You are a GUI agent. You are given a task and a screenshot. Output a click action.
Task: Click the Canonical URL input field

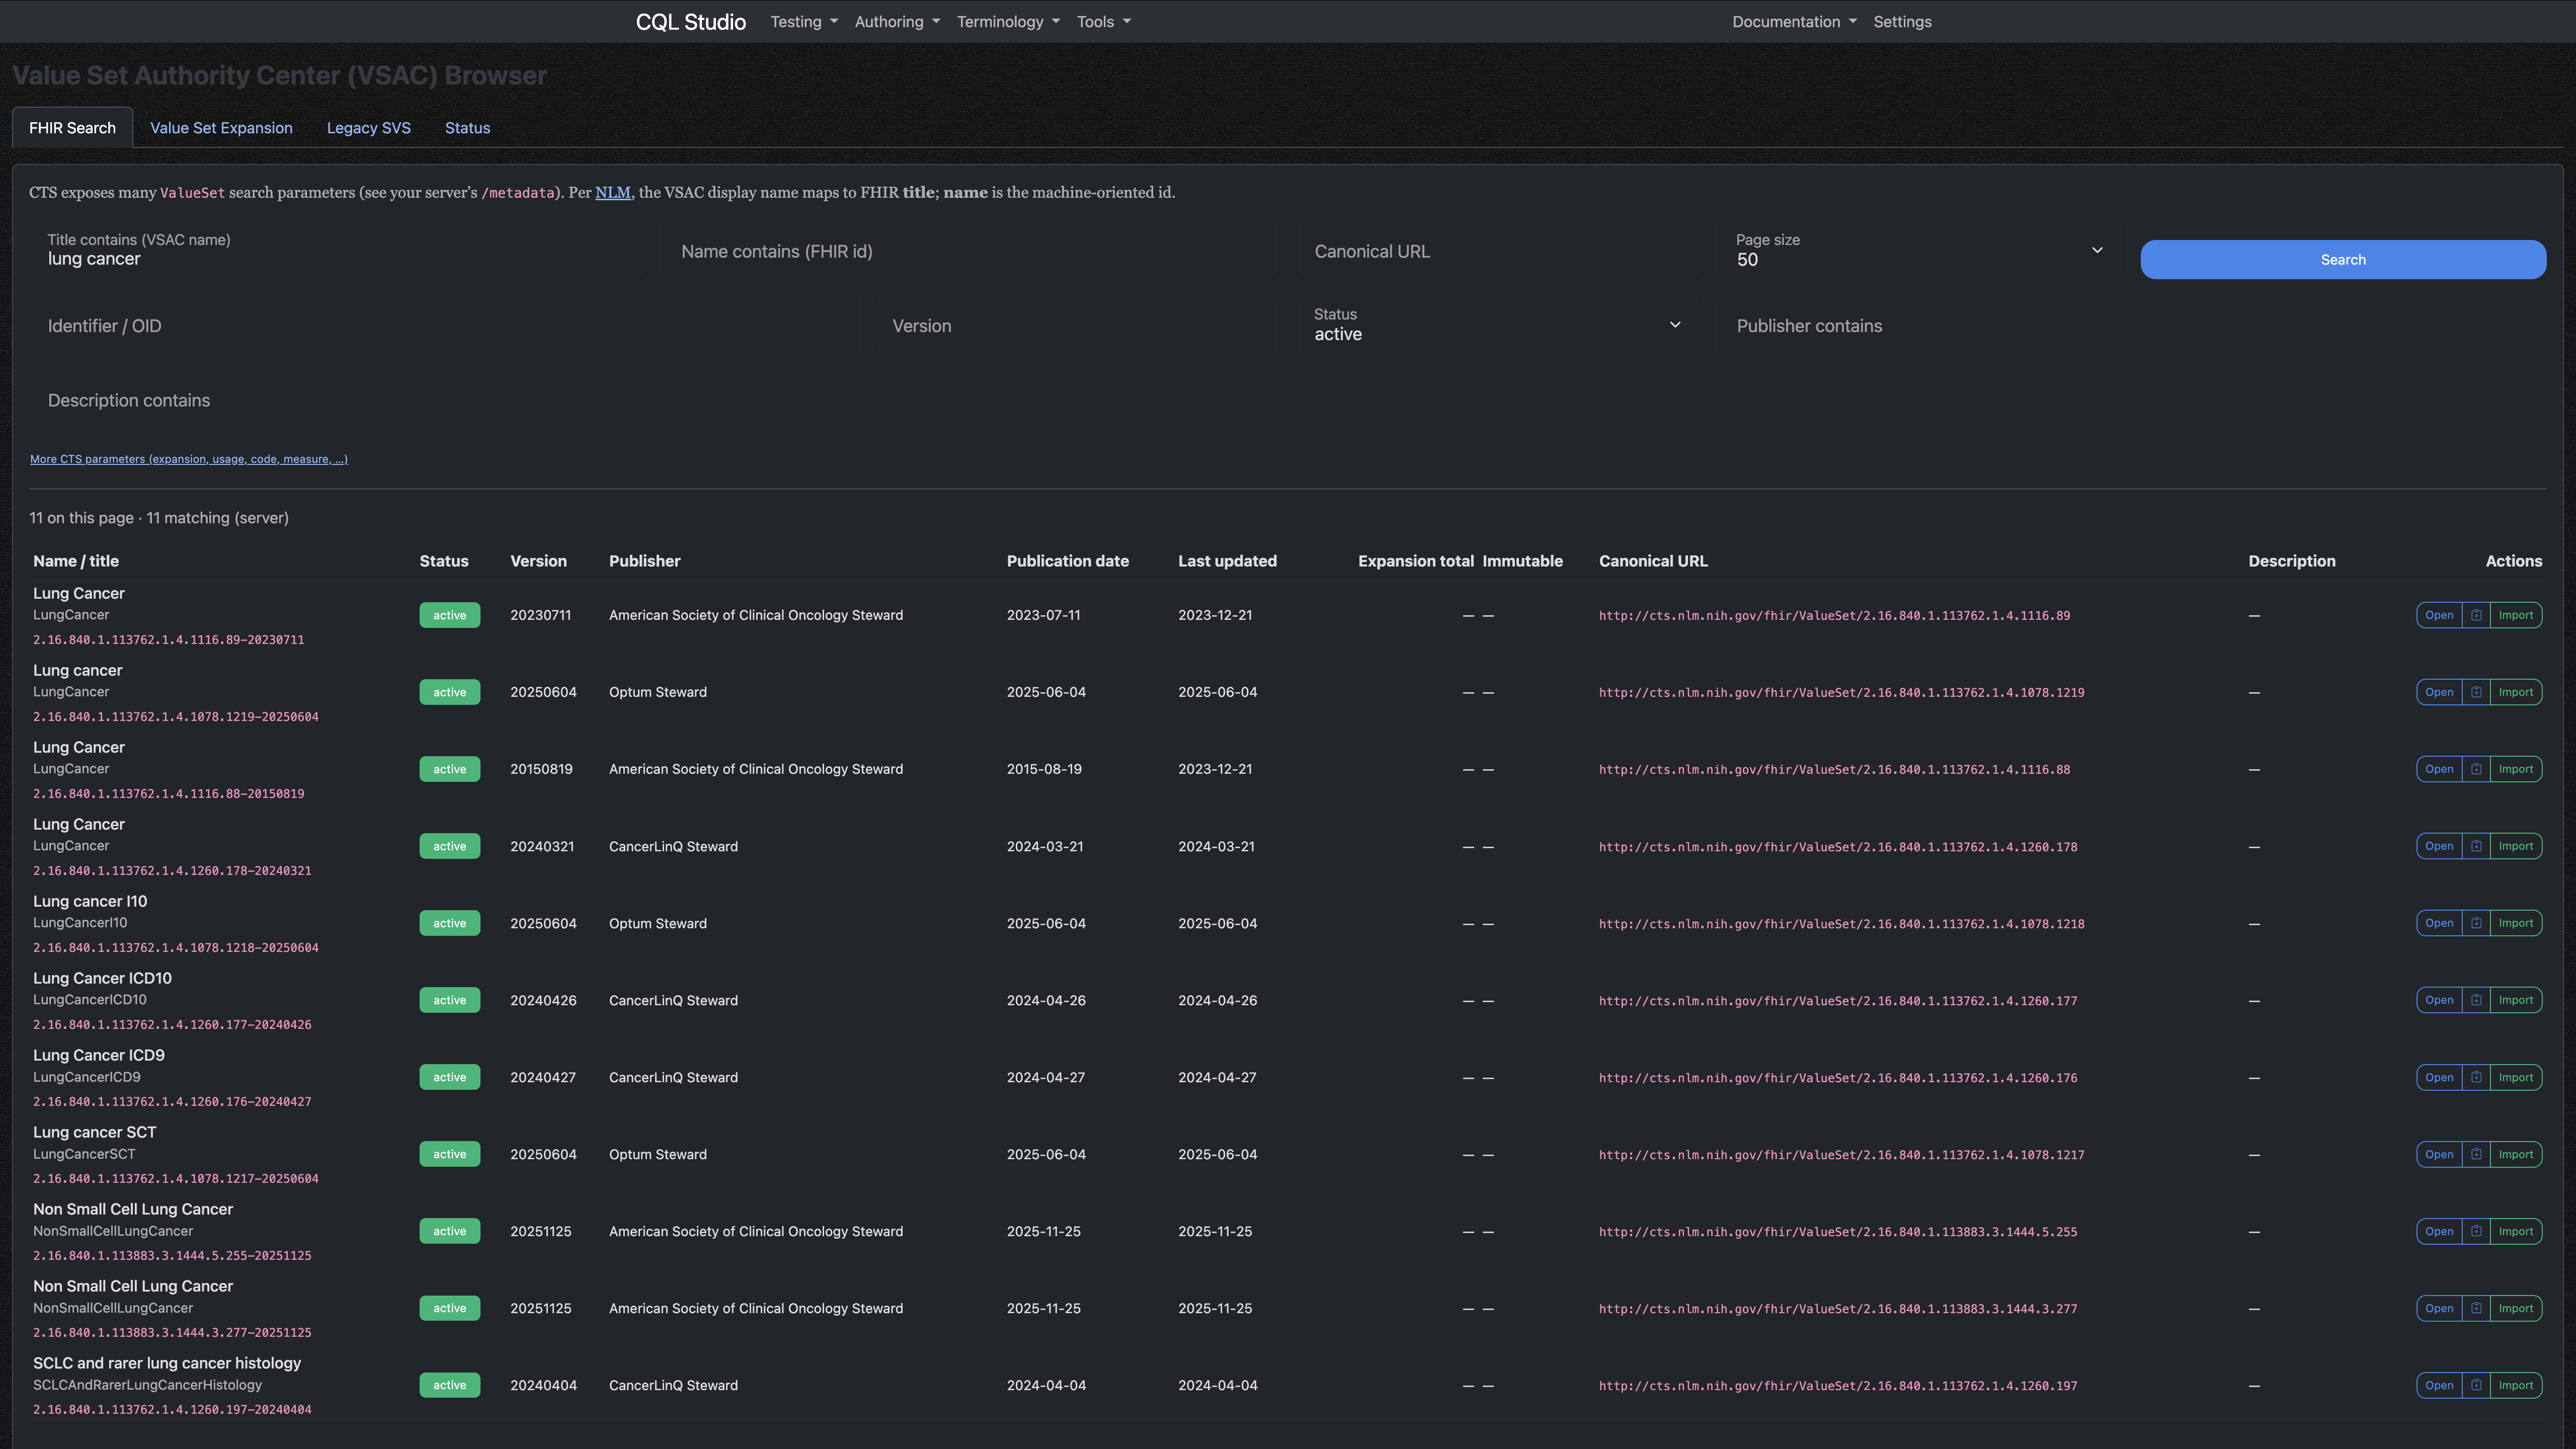click(1498, 251)
